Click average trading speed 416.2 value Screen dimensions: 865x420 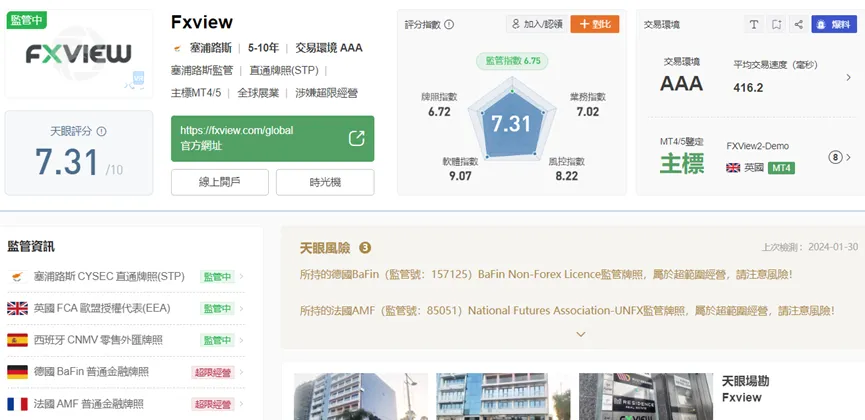(748, 87)
